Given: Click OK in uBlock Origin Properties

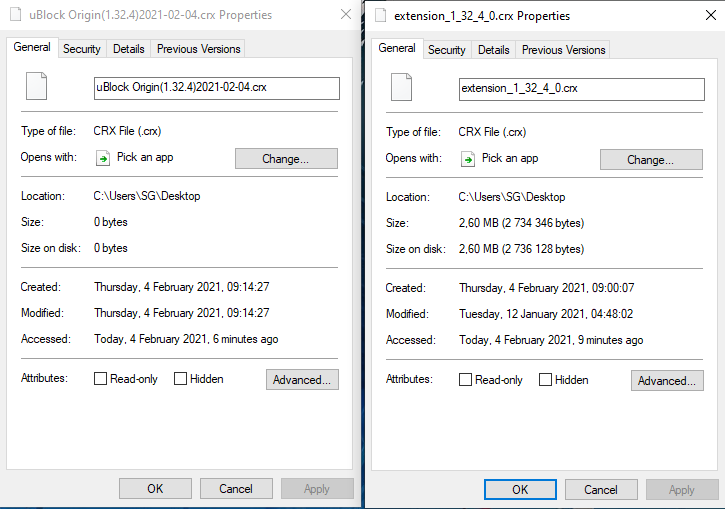Looking at the screenshot, I should (x=155, y=489).
